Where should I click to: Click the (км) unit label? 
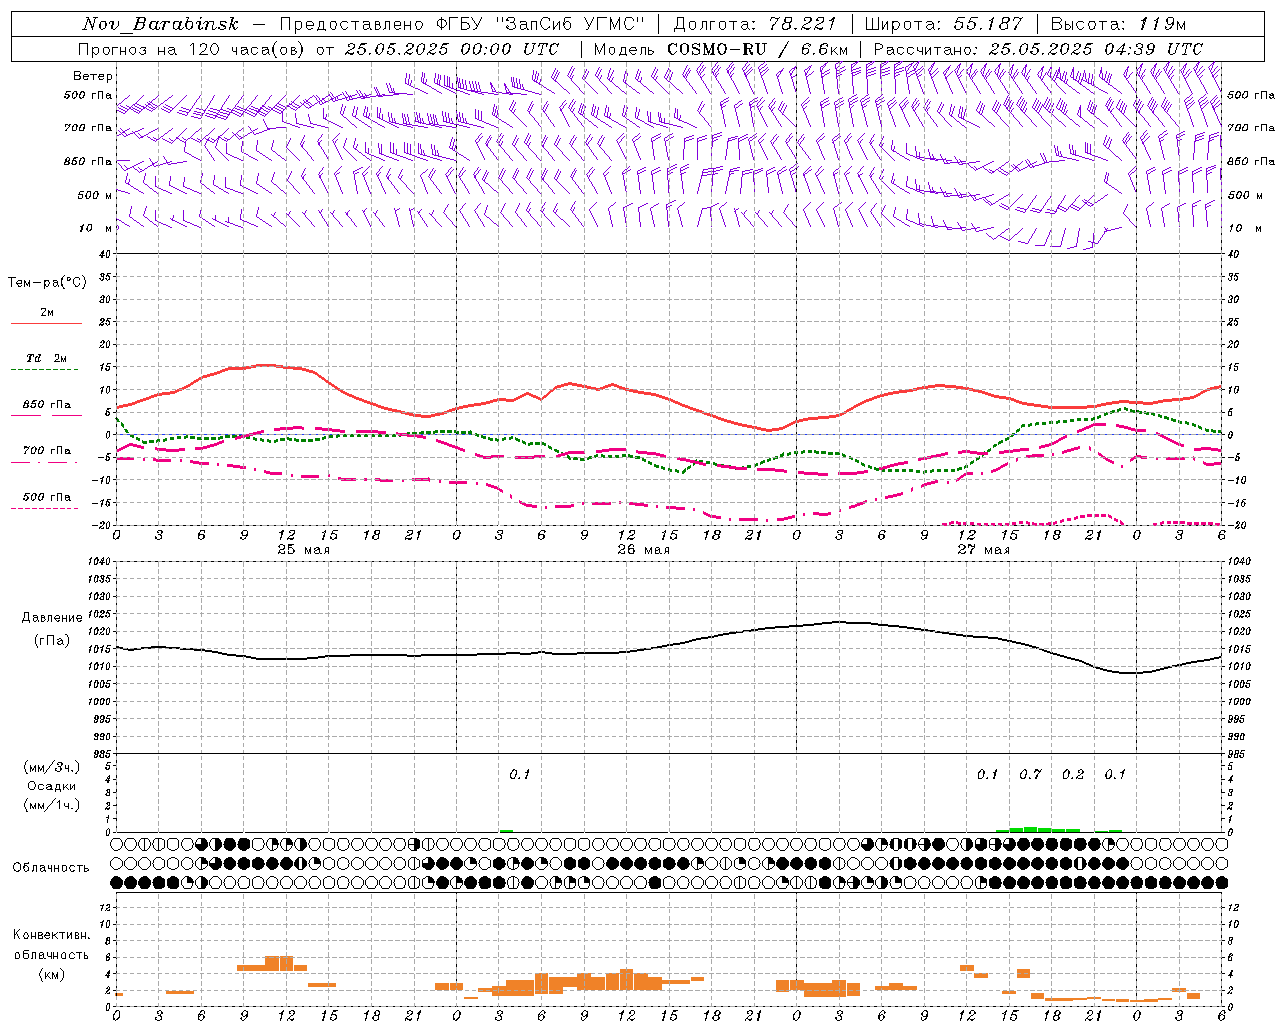coord(51,974)
